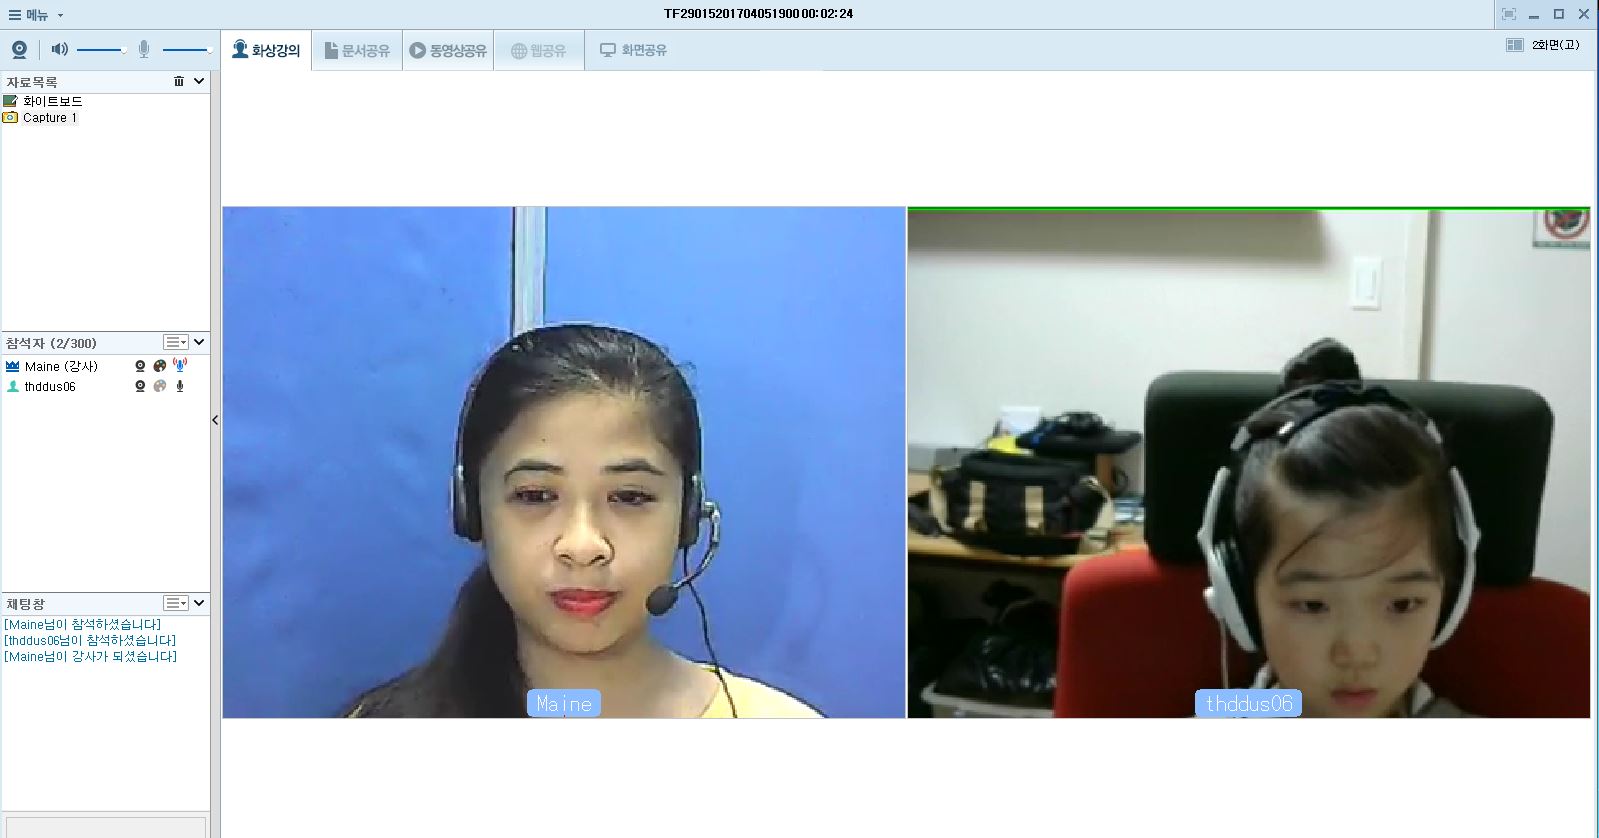
Task: Click the webcam icon in the top toolbar
Action: 19,50
